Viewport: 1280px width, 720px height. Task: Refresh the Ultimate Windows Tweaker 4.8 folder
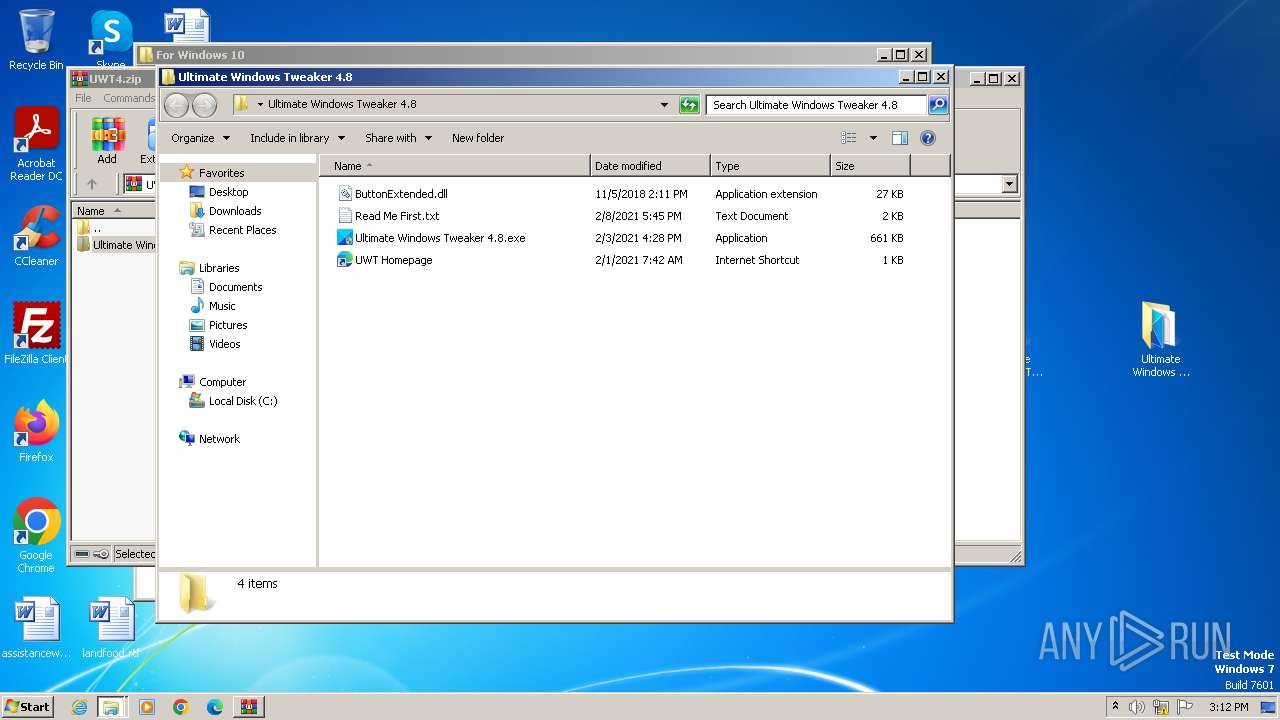coord(689,105)
